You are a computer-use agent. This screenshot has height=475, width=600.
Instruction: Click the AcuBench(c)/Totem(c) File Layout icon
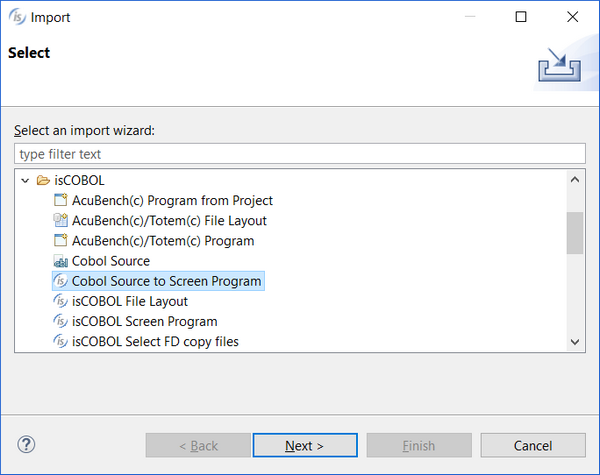tap(60, 220)
